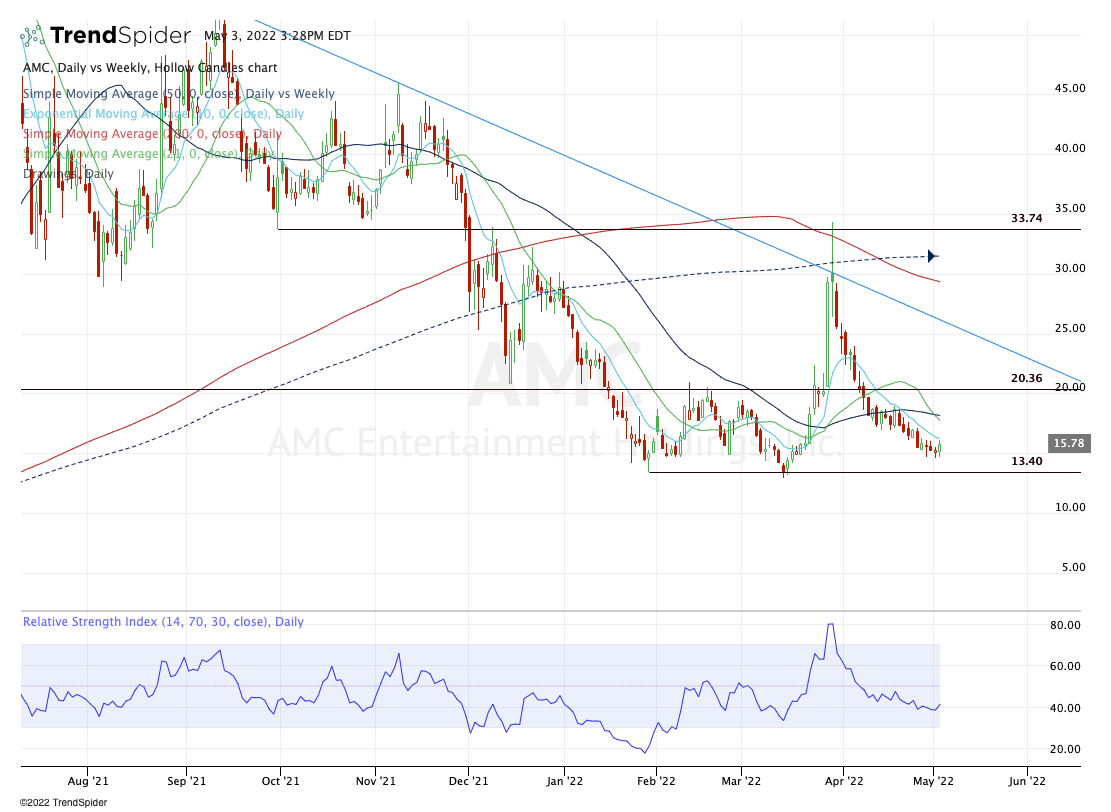Click the ©2022 TrendSpider copyright text

[x=63, y=803]
